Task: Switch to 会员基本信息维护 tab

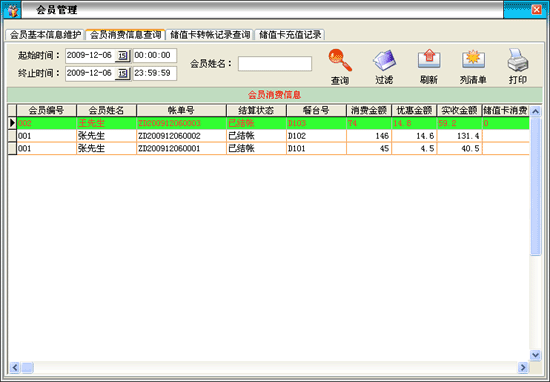Action: [x=45, y=35]
